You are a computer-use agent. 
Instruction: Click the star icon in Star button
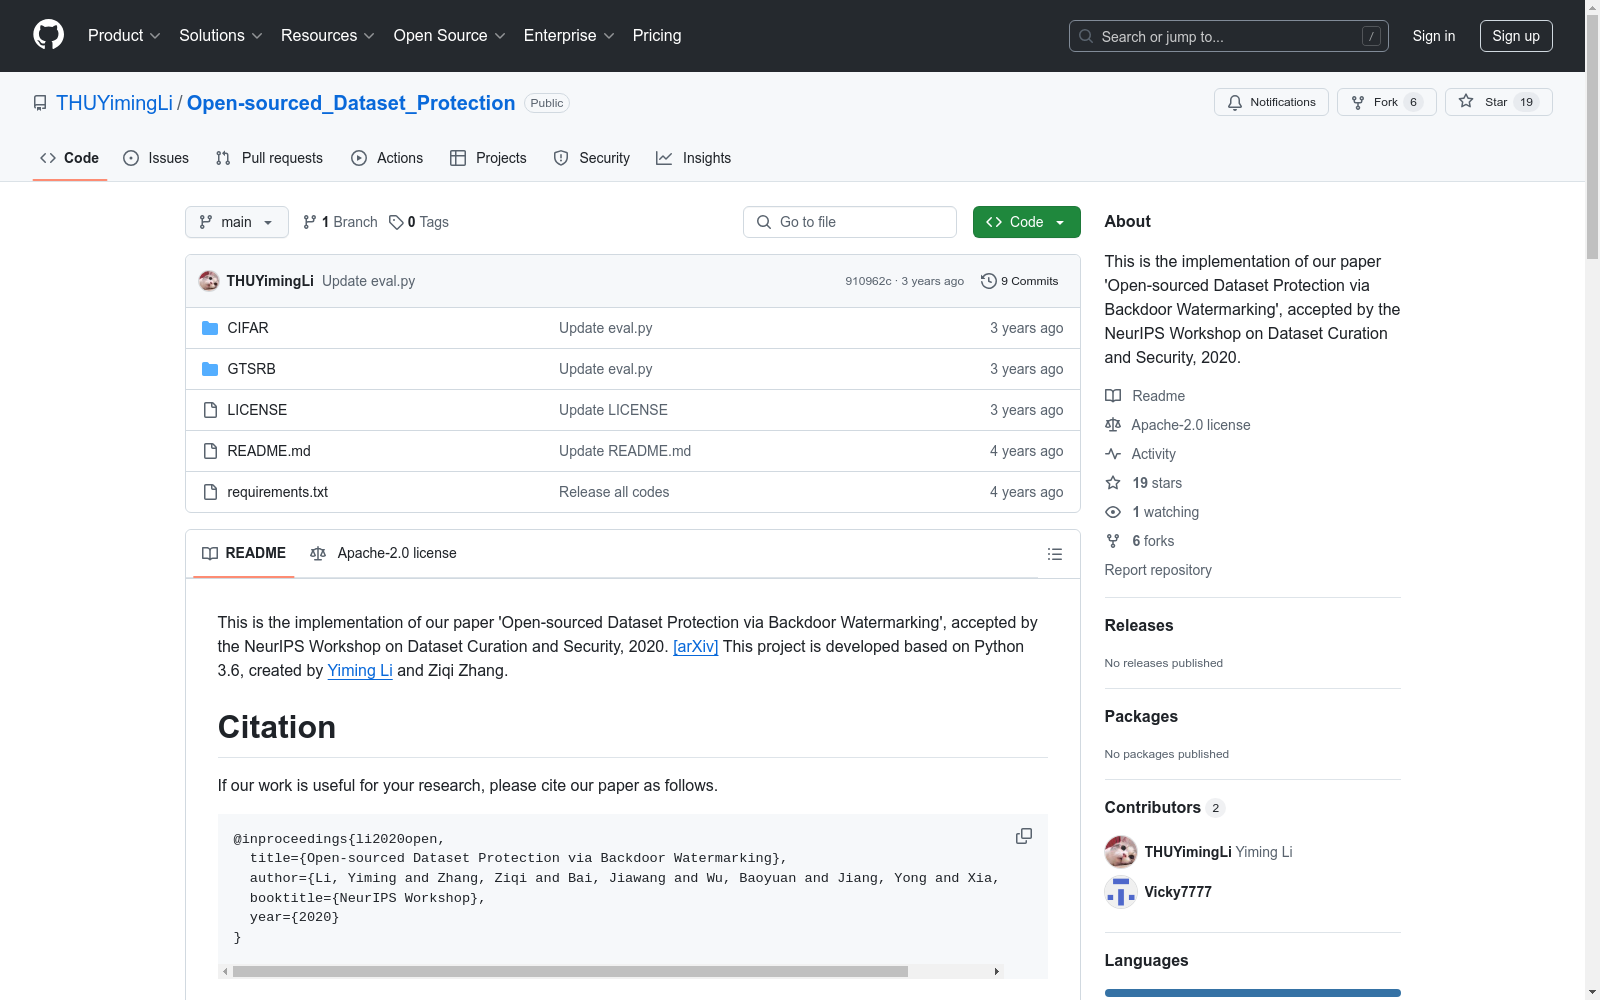(1466, 101)
